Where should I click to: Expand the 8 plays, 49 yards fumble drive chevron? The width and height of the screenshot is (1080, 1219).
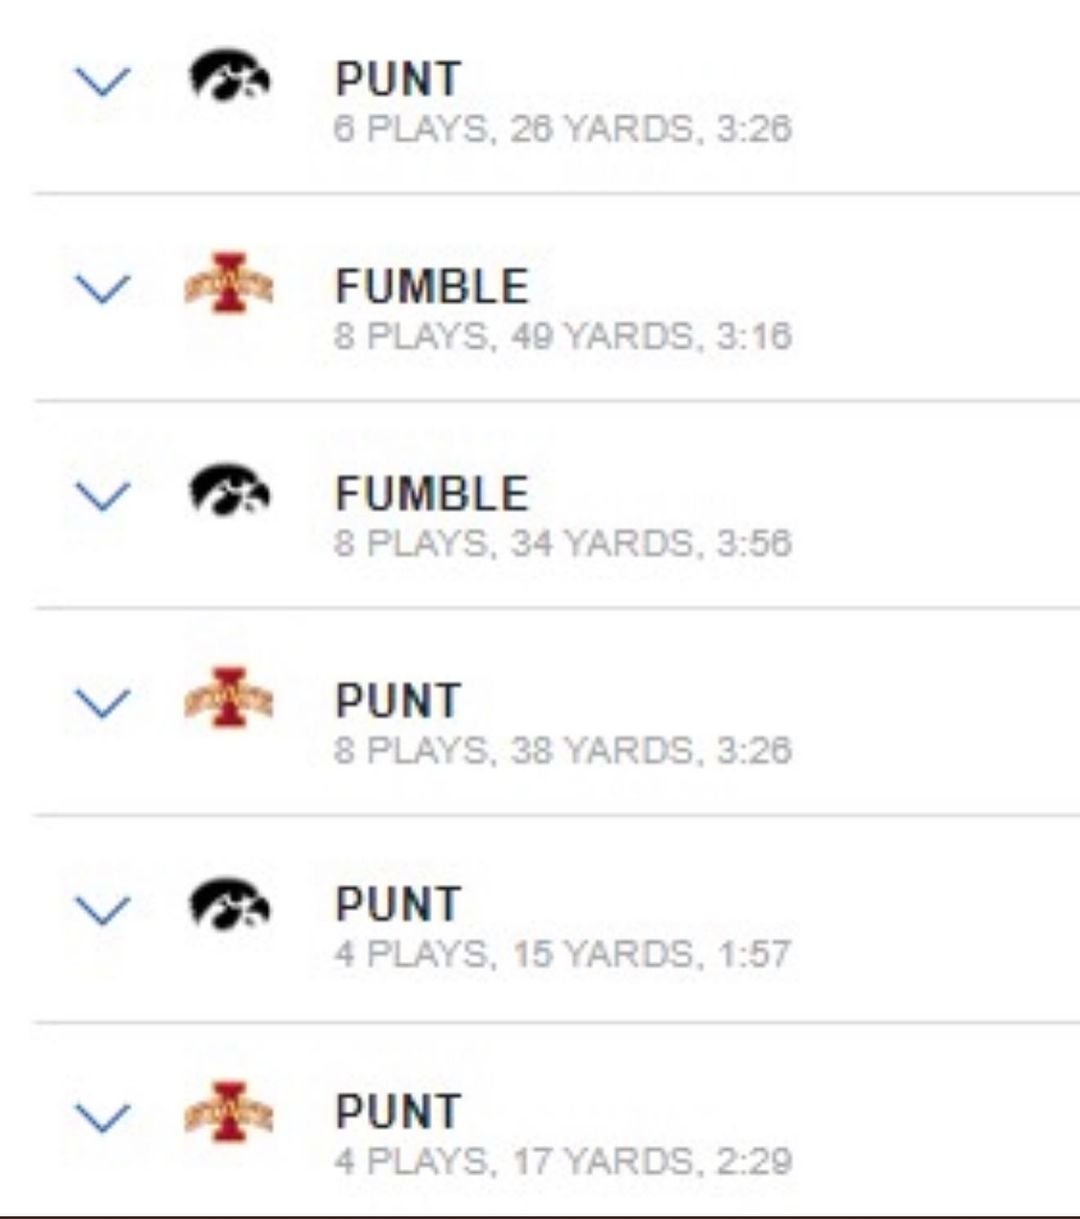pyautogui.click(x=104, y=289)
